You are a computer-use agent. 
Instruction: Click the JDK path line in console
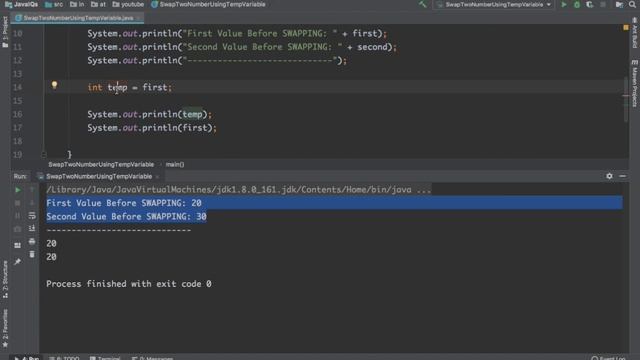[238, 190]
